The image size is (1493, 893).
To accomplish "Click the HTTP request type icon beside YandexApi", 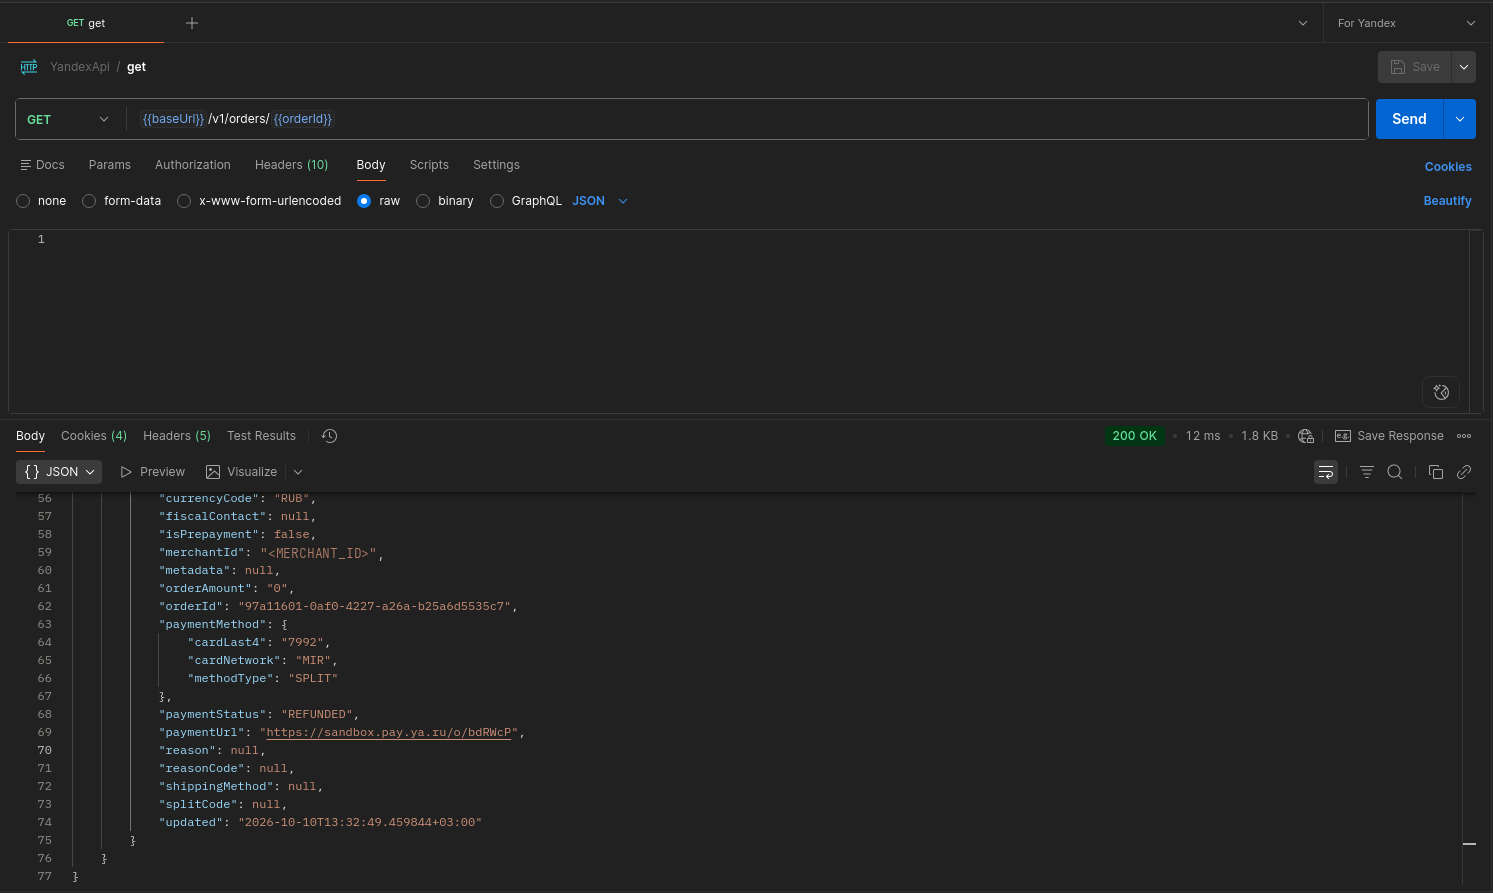I will (x=29, y=67).
